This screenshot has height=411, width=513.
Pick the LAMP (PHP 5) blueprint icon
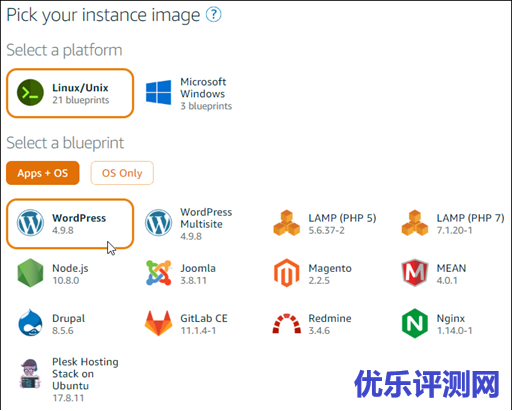point(287,223)
